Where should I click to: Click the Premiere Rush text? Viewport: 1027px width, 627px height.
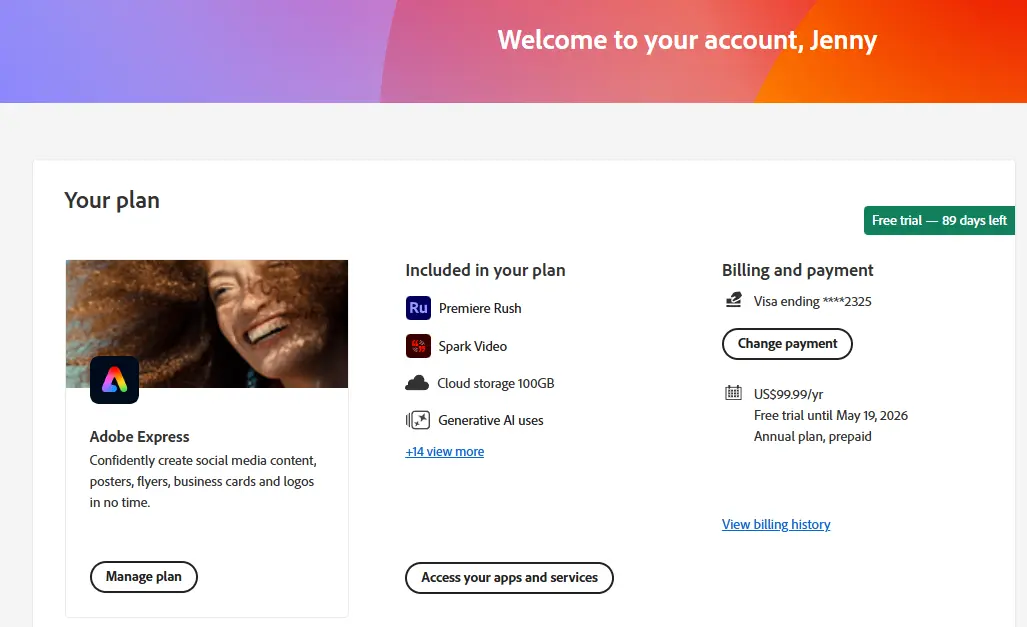click(x=480, y=308)
